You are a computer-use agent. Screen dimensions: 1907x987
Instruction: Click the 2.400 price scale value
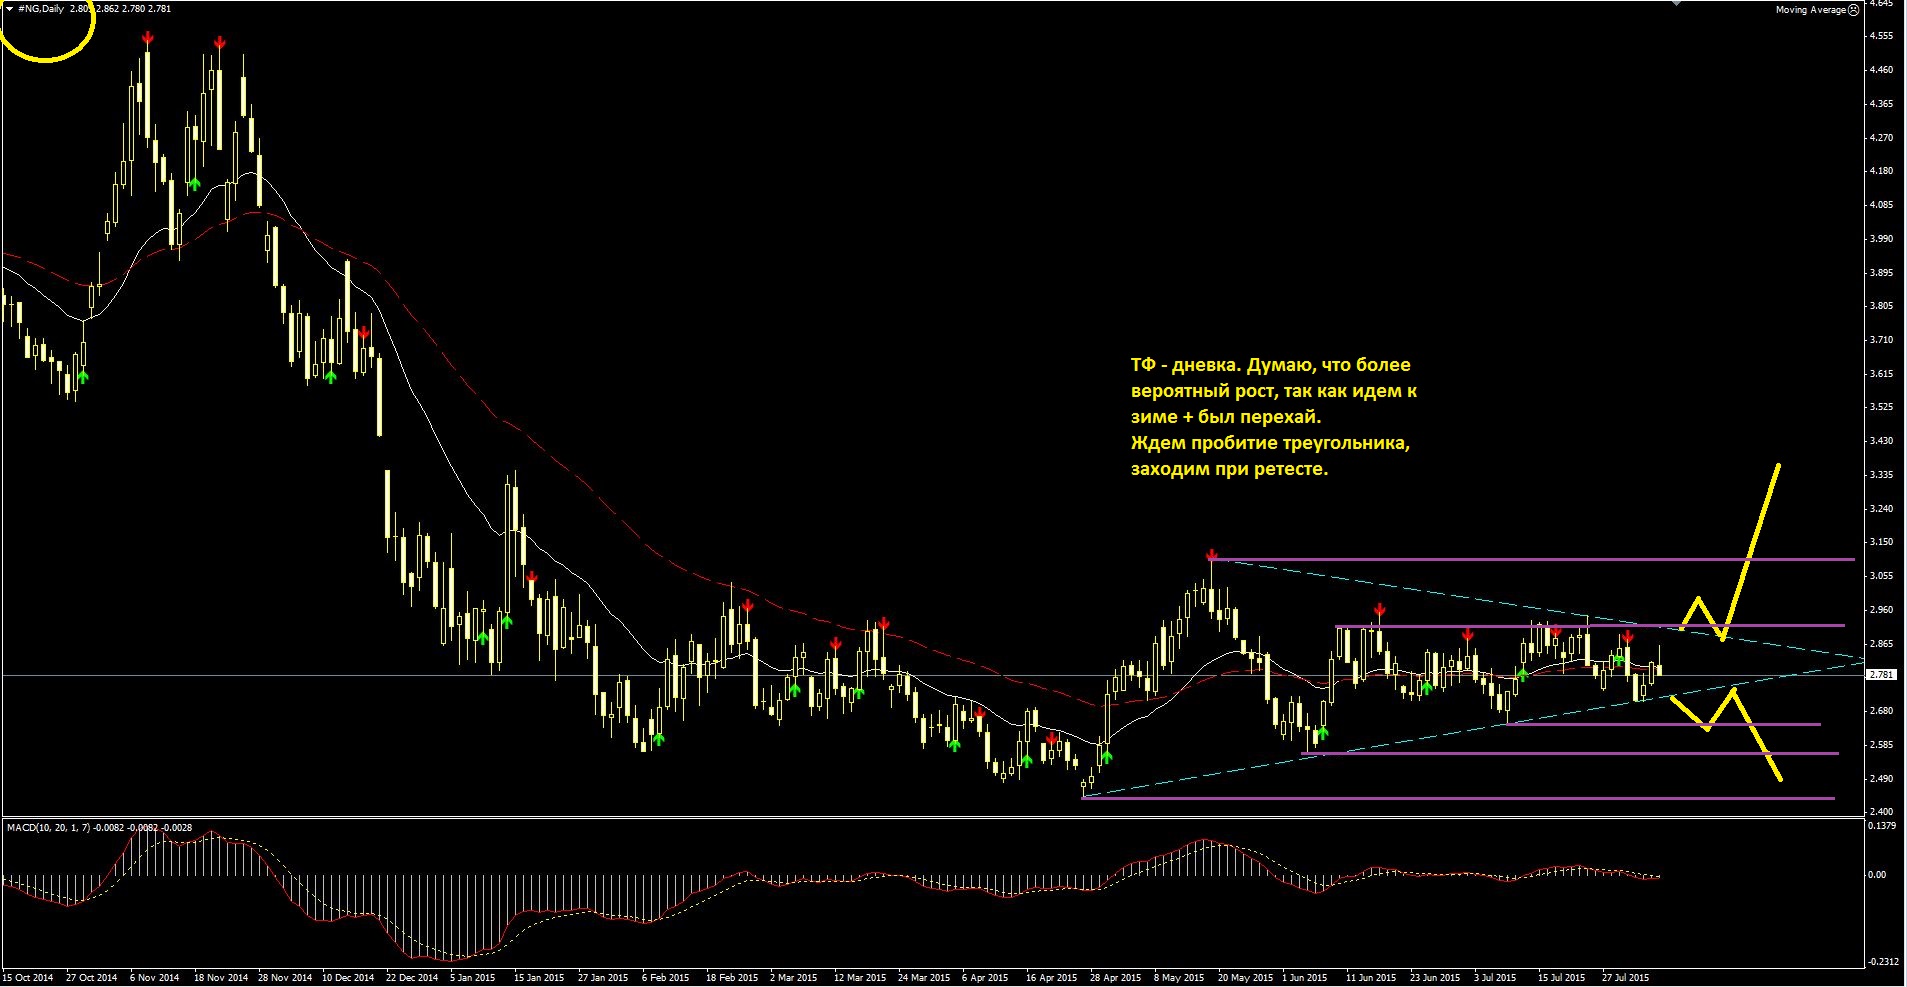point(1881,812)
